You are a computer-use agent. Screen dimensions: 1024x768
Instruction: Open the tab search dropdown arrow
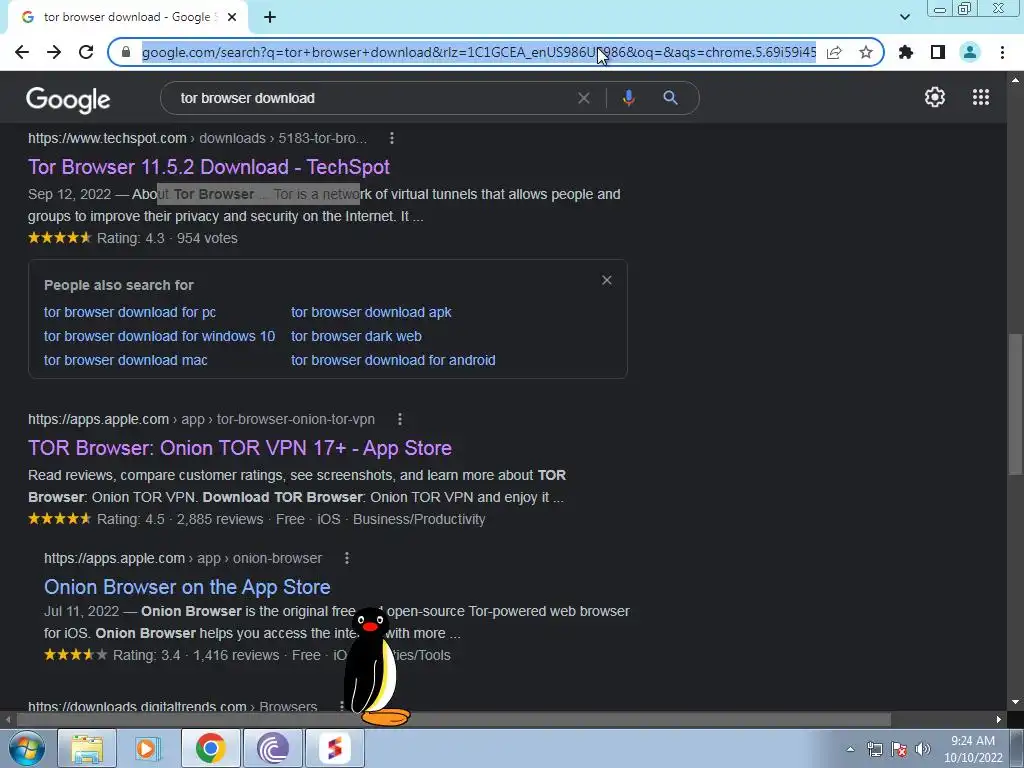point(904,17)
